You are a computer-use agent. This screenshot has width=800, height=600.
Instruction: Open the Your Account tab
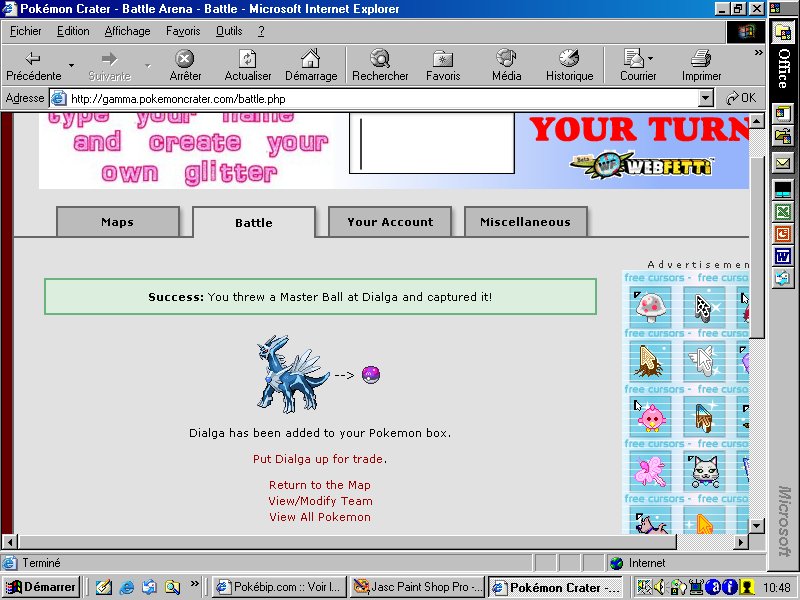click(390, 222)
